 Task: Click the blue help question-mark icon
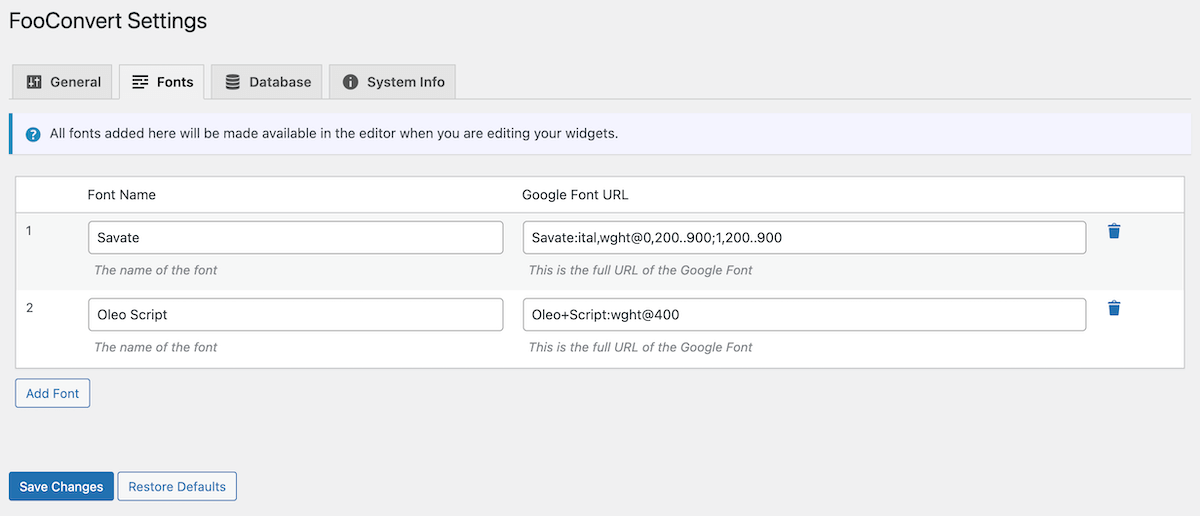point(33,134)
